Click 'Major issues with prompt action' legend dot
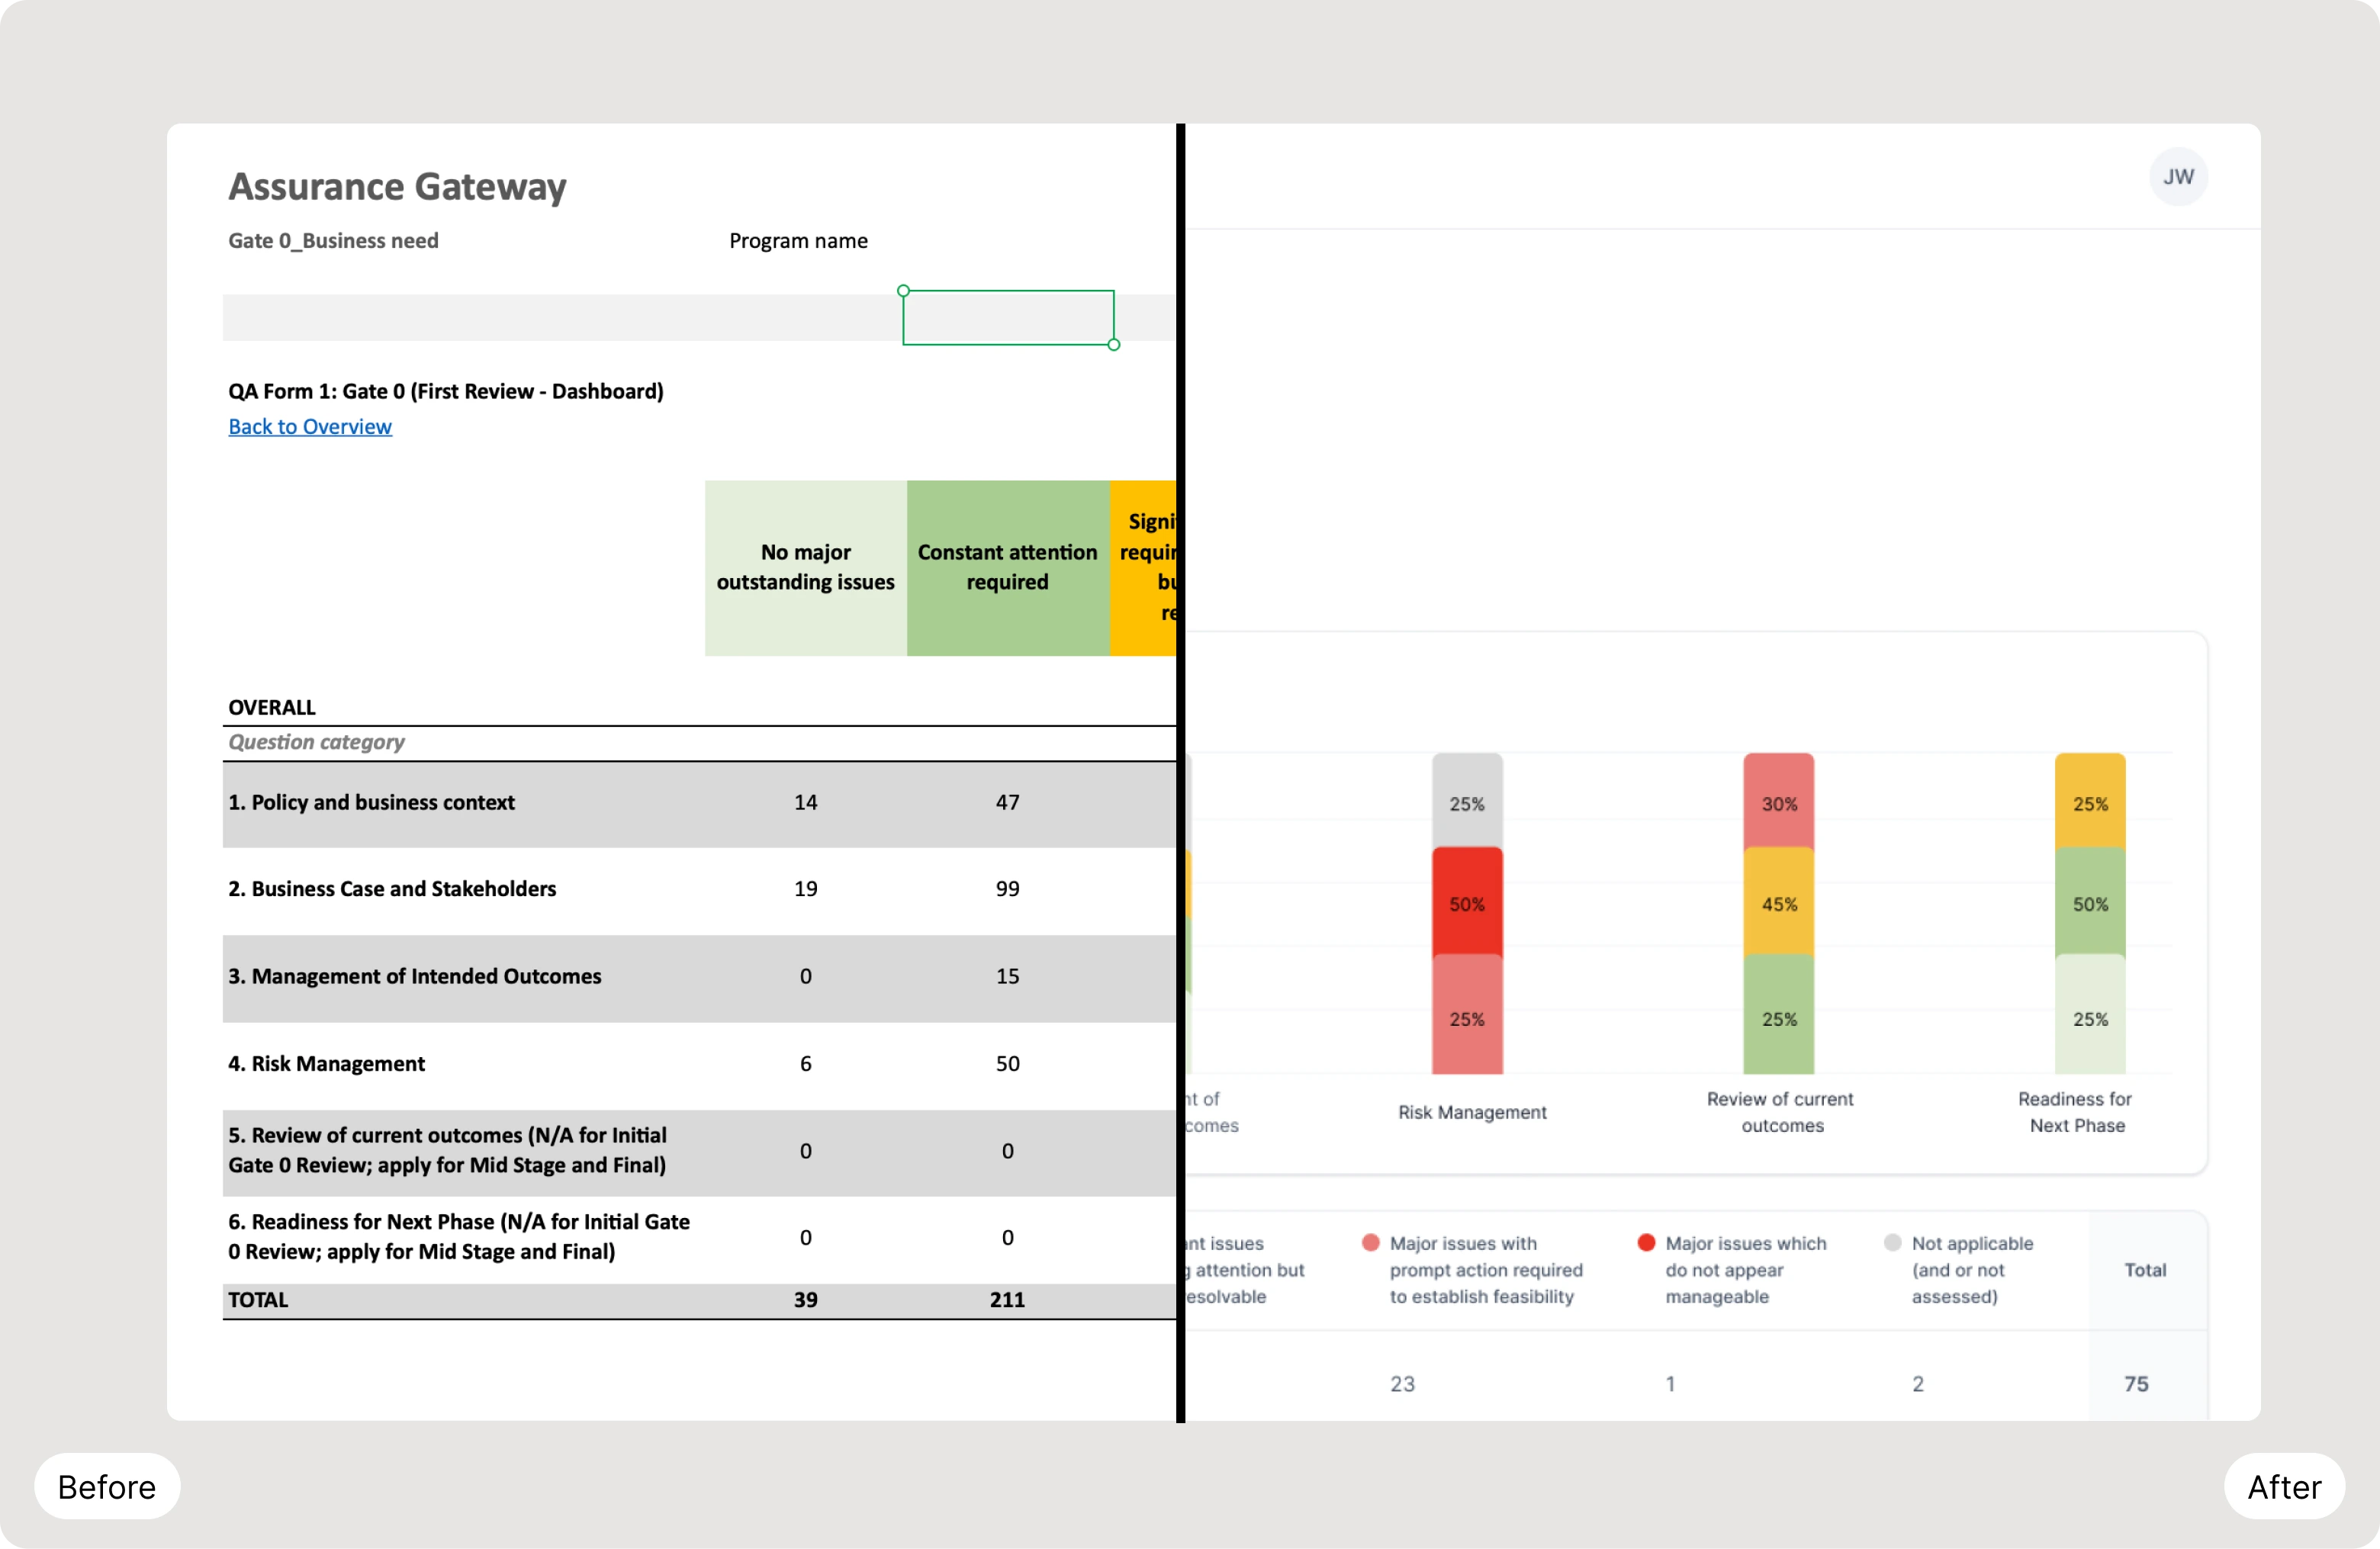The height and width of the screenshot is (1549, 2380). coord(1370,1243)
